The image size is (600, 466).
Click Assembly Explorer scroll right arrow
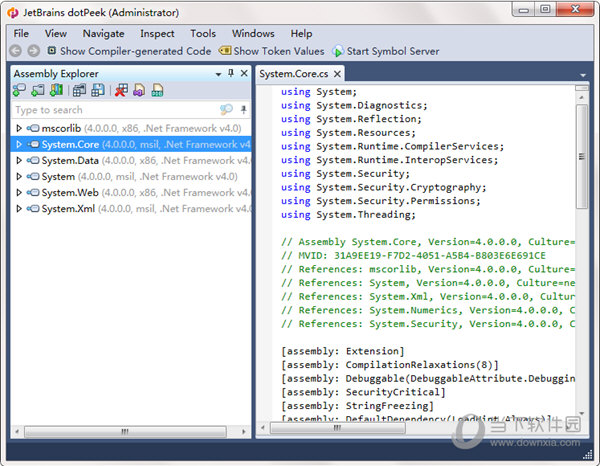tap(244, 432)
